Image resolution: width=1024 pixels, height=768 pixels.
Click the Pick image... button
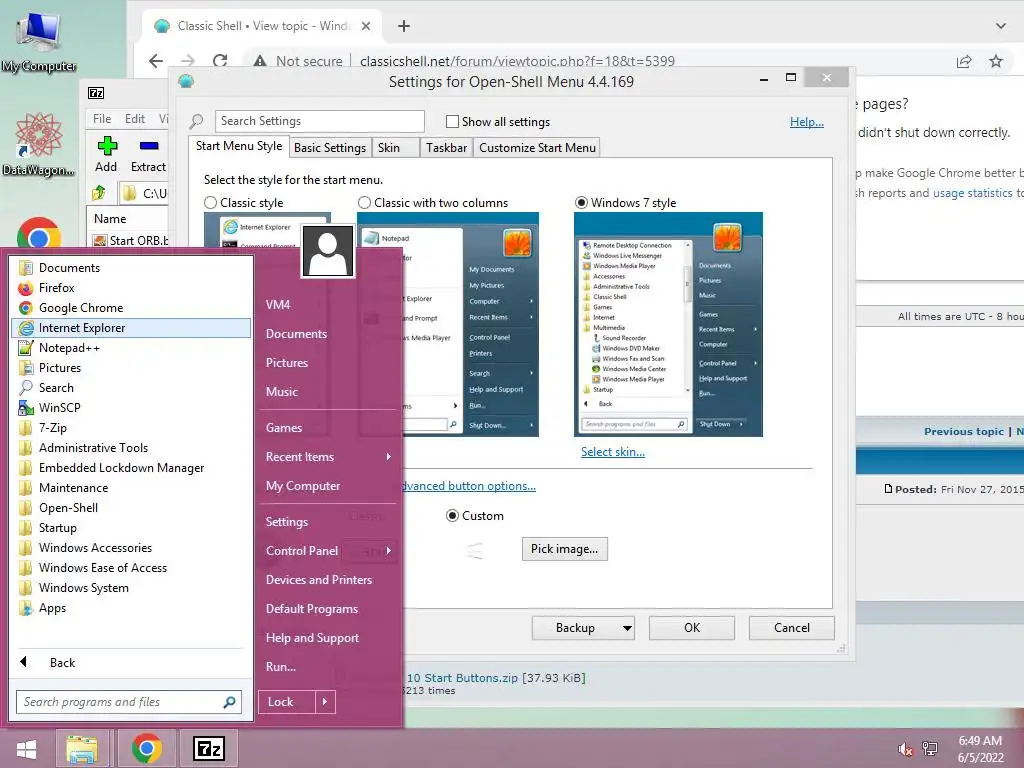click(x=564, y=549)
